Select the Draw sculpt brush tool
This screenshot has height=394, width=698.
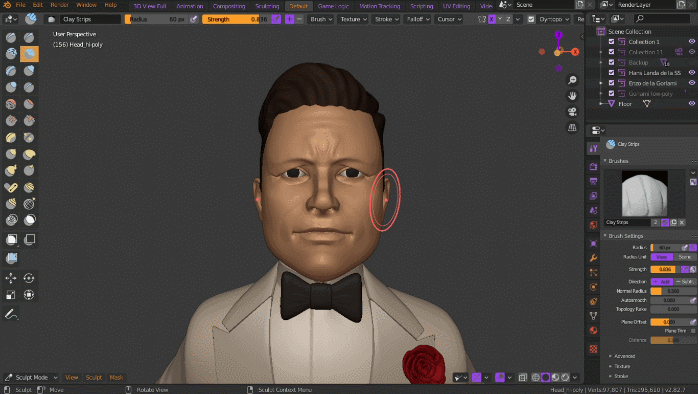pos(11,37)
